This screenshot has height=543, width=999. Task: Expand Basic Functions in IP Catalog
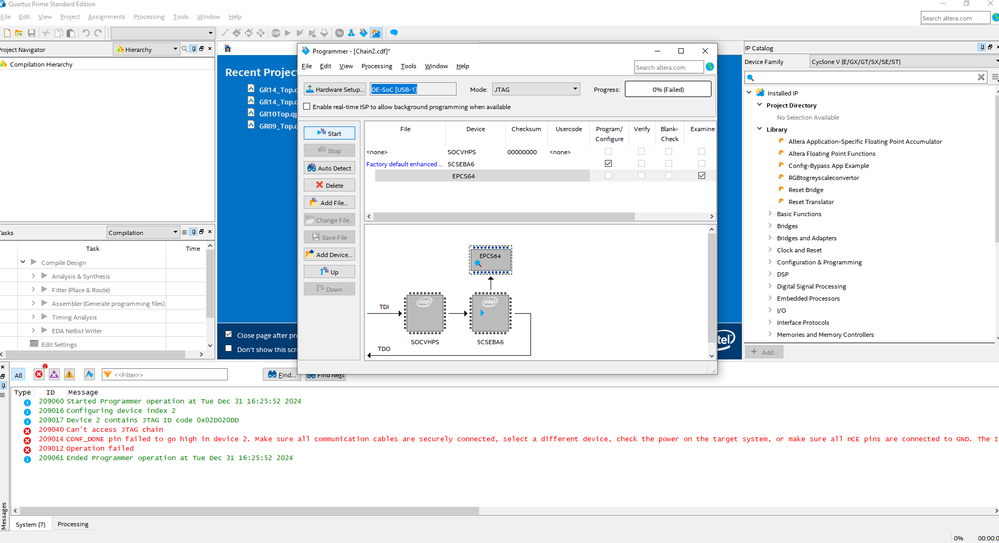770,214
